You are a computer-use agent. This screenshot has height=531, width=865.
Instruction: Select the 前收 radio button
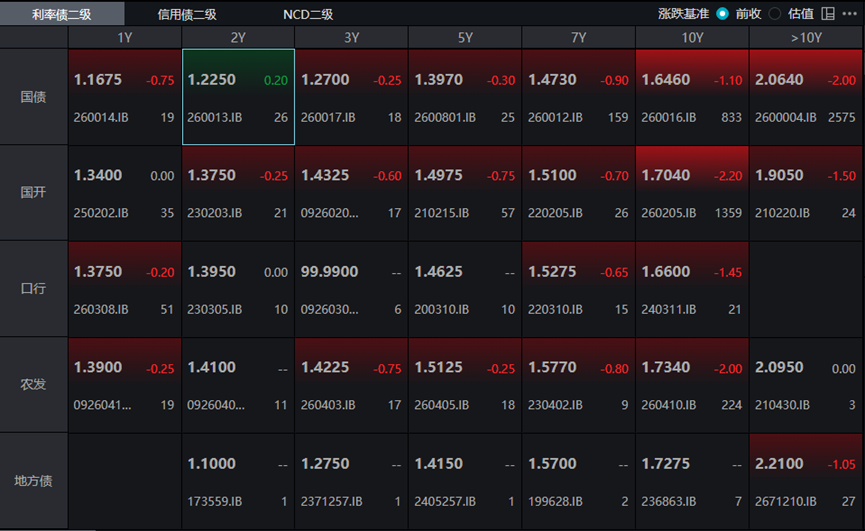722,14
